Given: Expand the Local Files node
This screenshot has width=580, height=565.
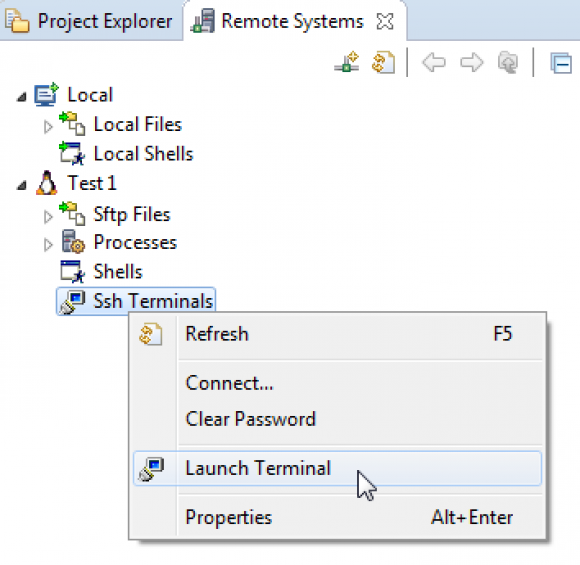Looking at the screenshot, I should pyautogui.click(x=48, y=127).
